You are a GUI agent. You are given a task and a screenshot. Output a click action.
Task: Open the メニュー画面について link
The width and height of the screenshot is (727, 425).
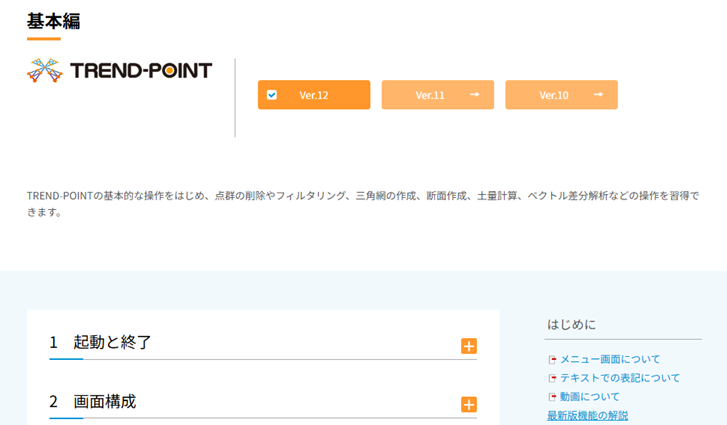[x=610, y=359]
